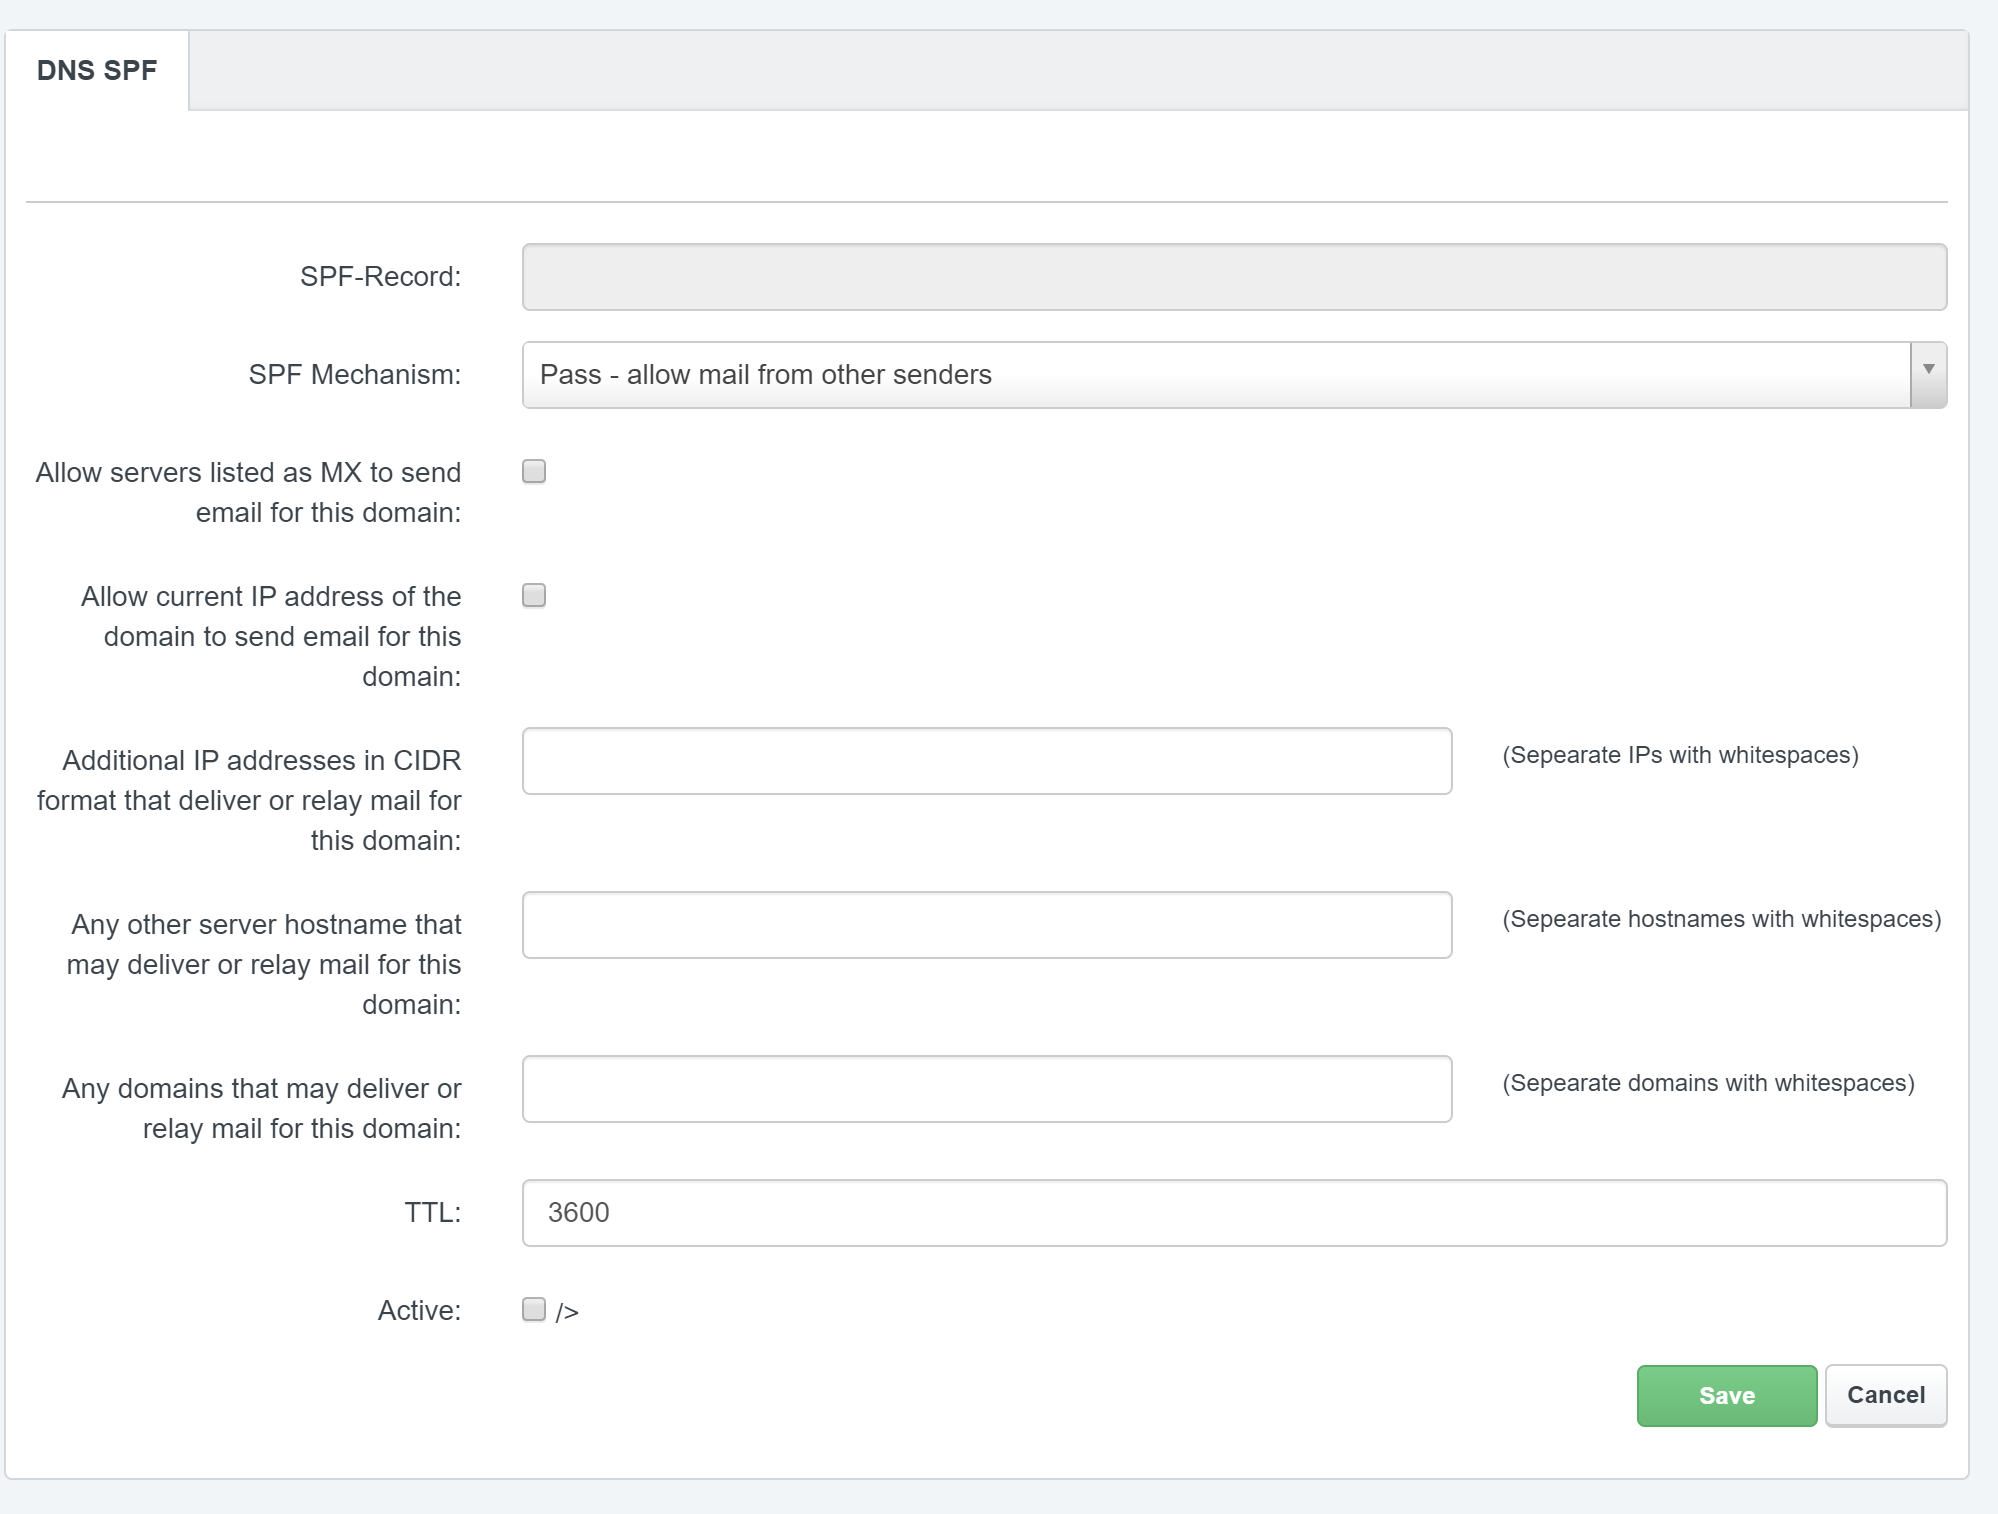Click the other server hostname field
This screenshot has width=1998, height=1514.
tap(987, 925)
